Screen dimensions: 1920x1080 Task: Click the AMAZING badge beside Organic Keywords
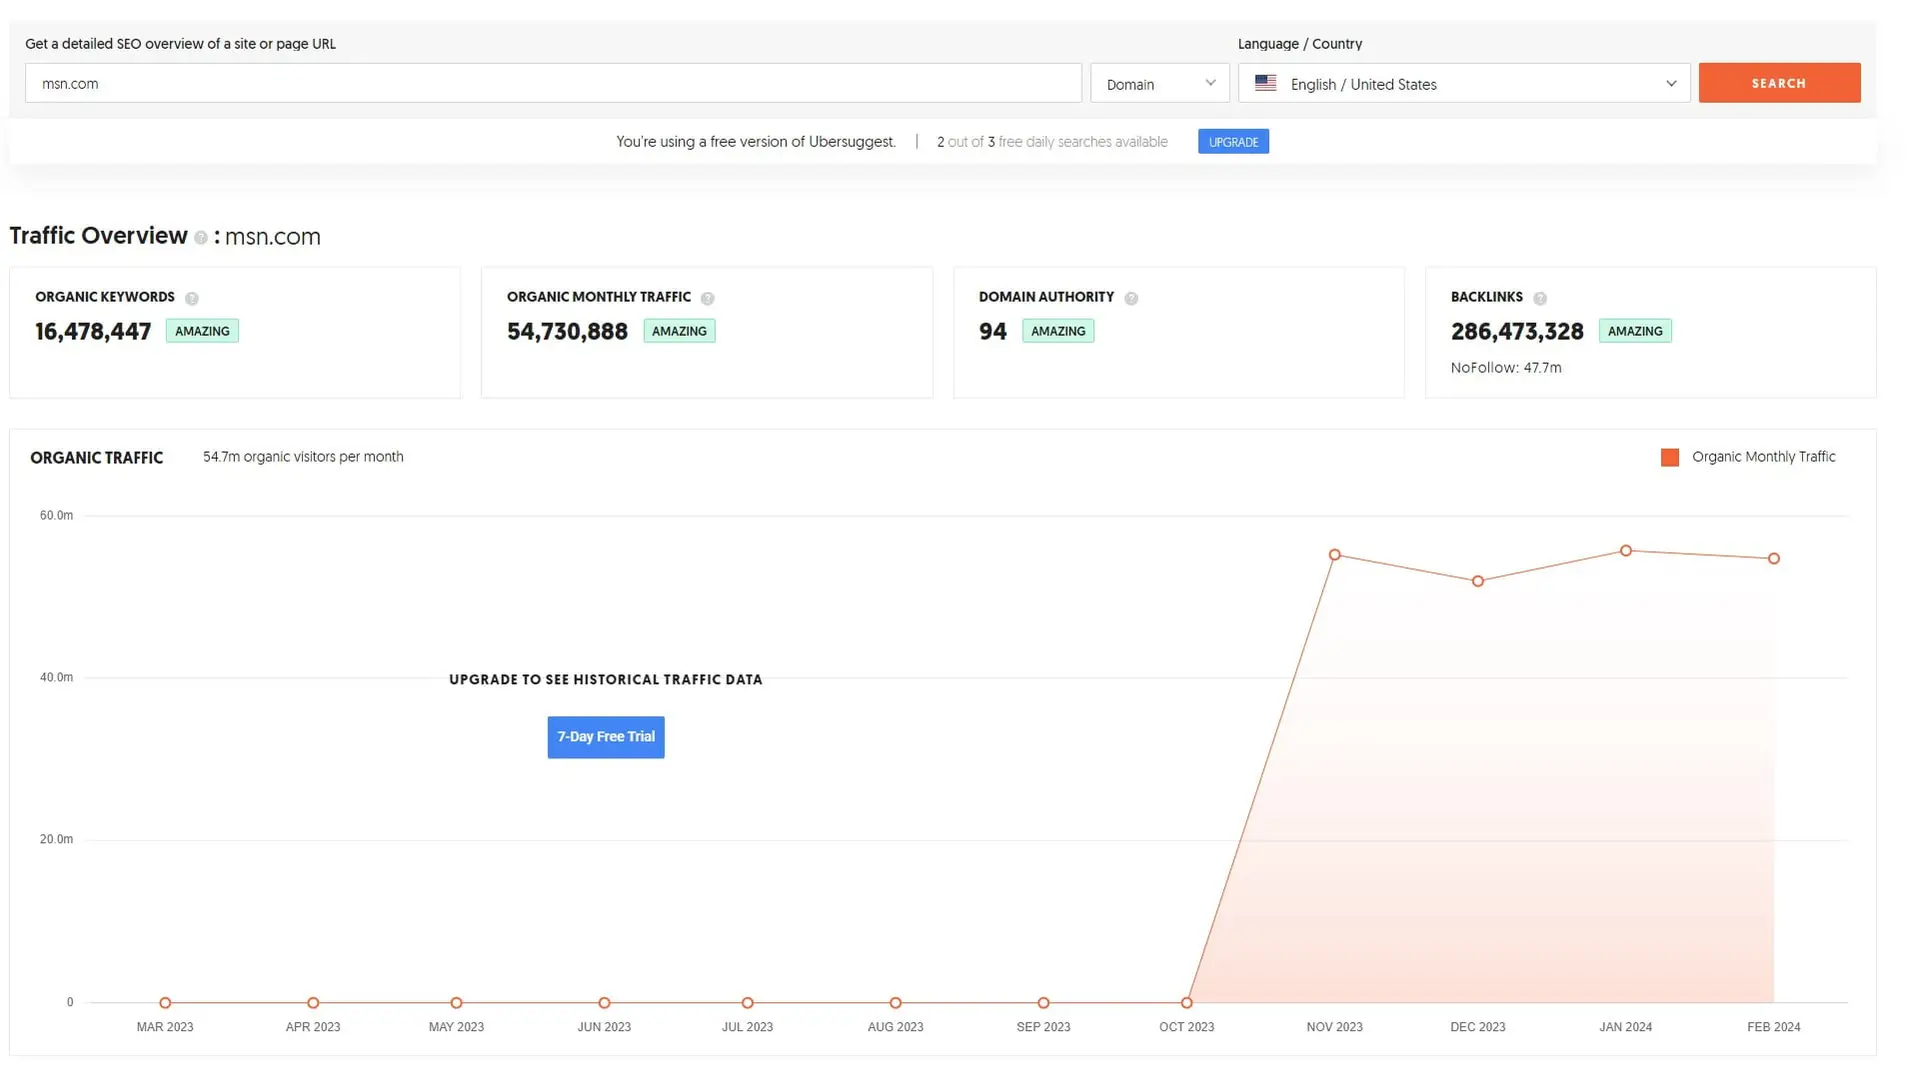coord(202,331)
